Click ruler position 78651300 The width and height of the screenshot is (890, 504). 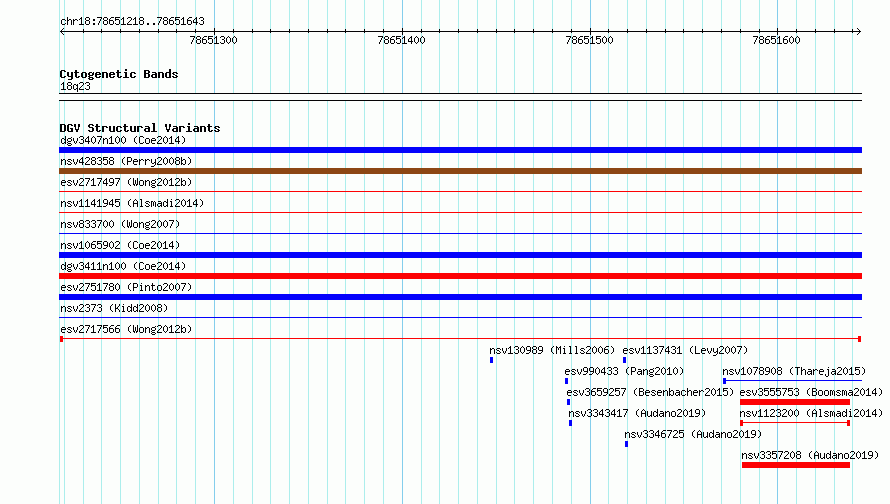[x=213, y=40]
